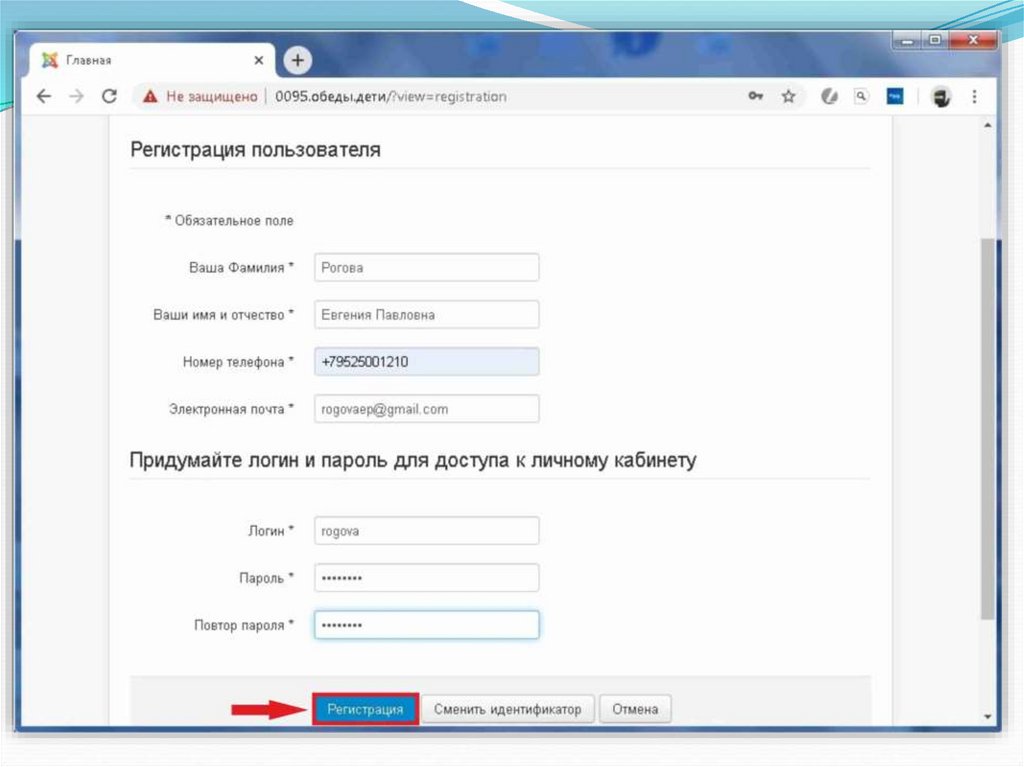Click Сменить идентификатор button
The height and width of the screenshot is (767, 1024).
507,710
